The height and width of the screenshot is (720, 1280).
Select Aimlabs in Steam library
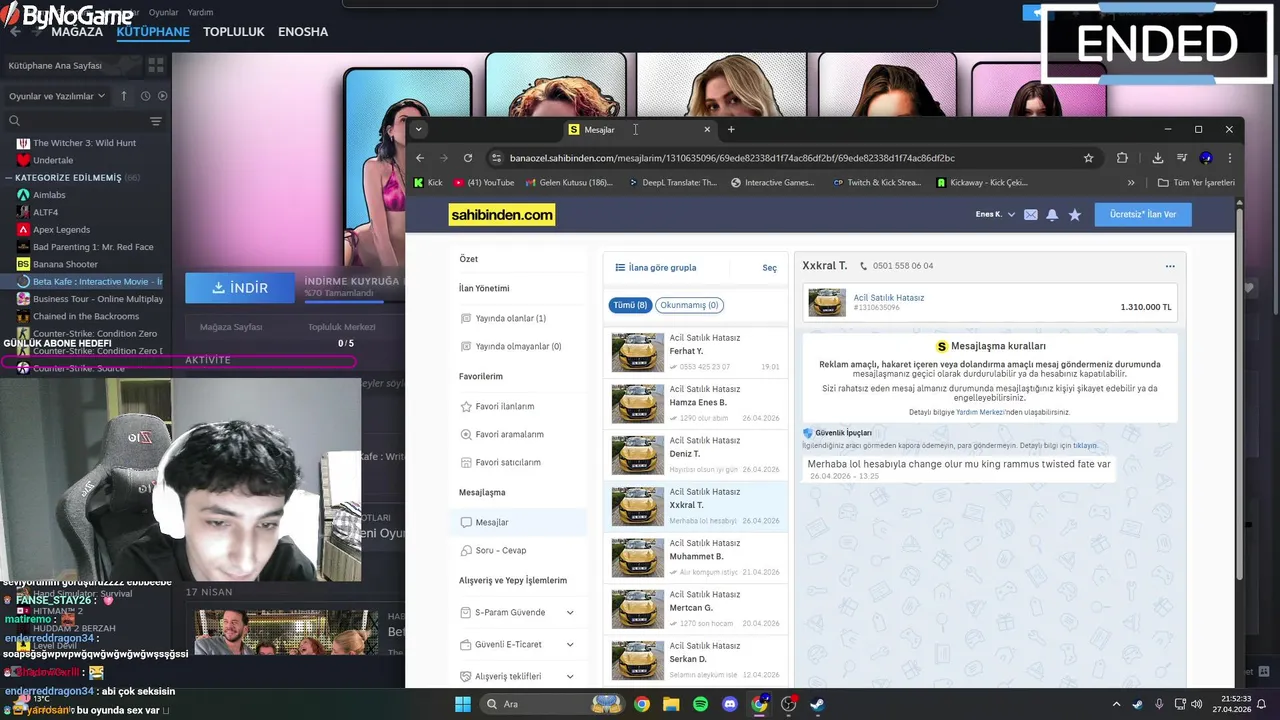click(x=49, y=195)
